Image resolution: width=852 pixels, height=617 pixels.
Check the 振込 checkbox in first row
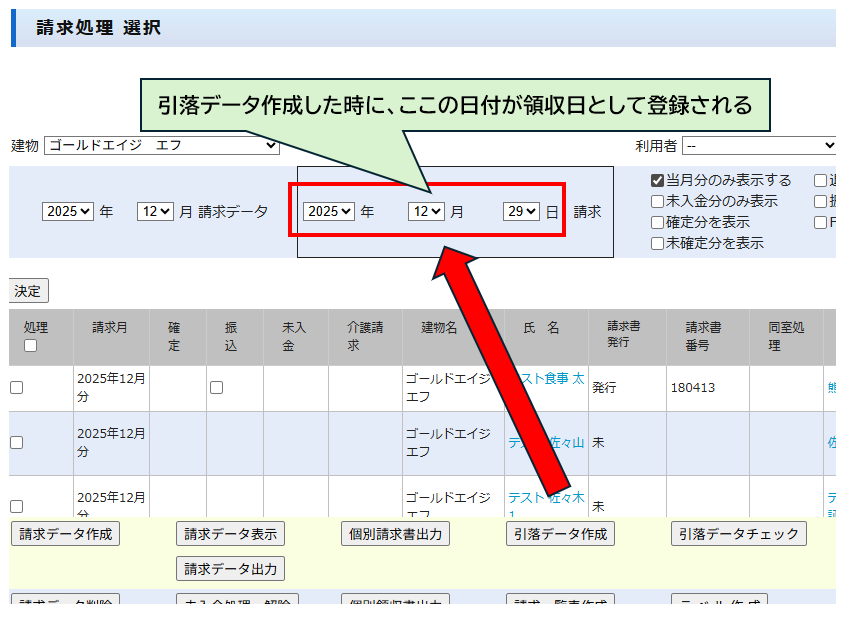pos(216,388)
